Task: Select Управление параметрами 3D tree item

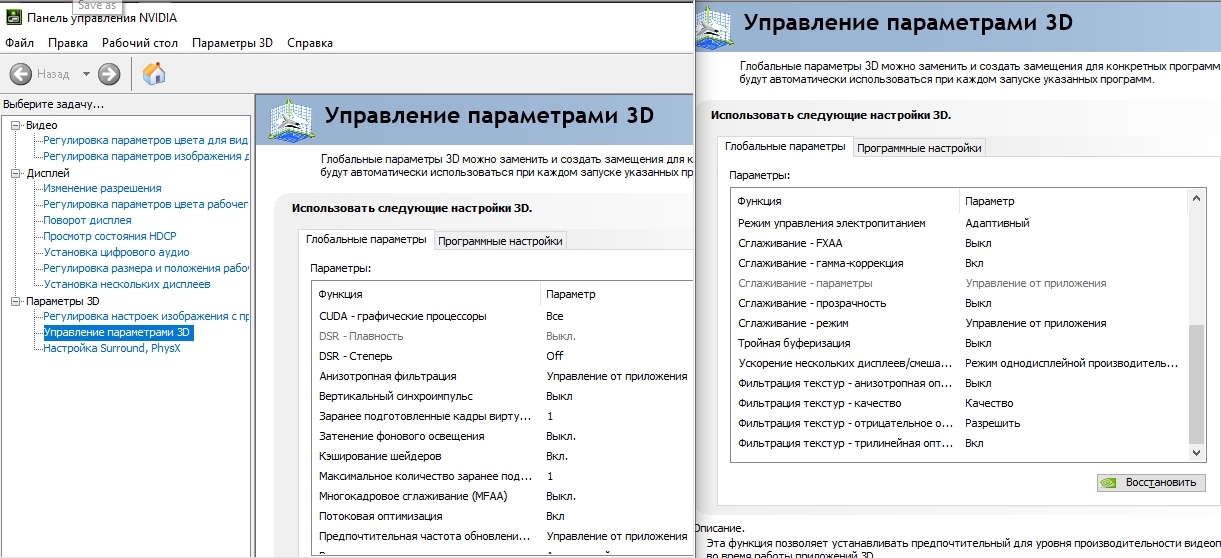Action: tap(118, 332)
